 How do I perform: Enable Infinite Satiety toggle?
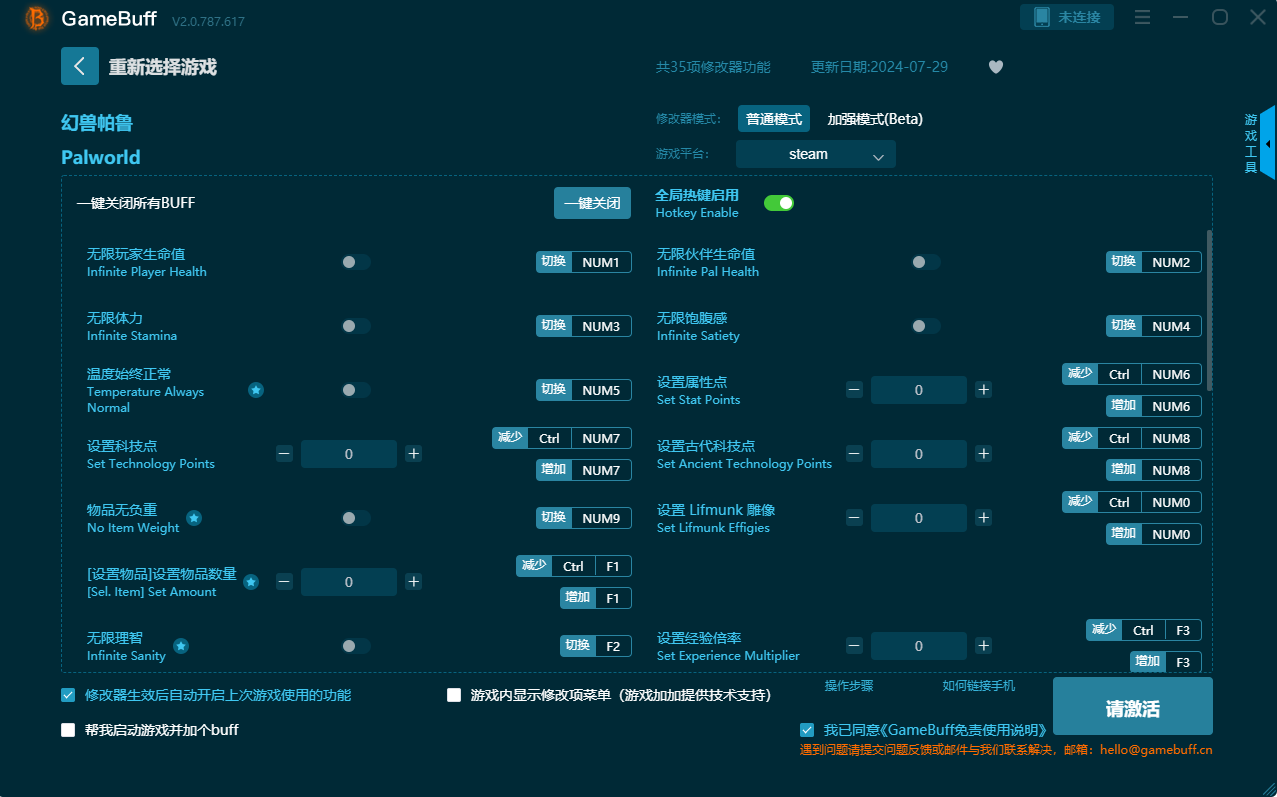(x=926, y=326)
